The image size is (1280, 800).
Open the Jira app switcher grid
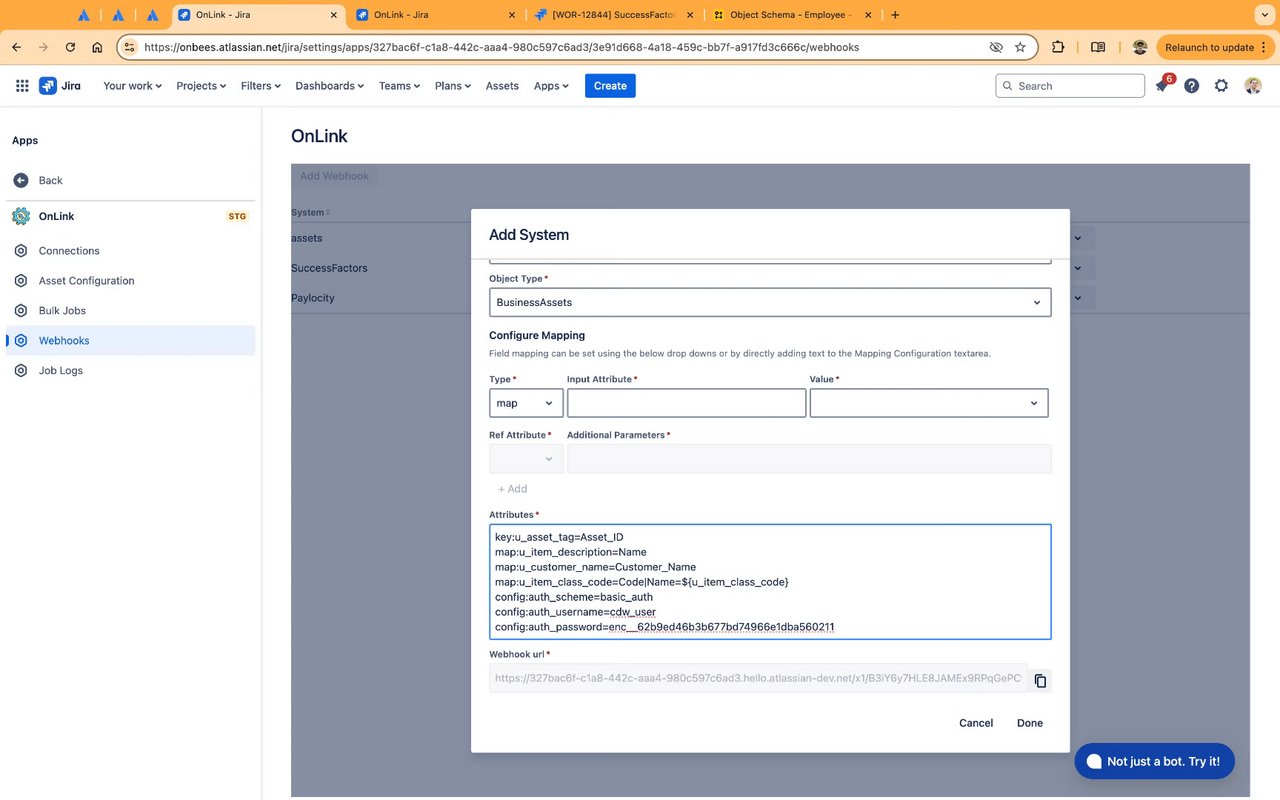(22, 86)
